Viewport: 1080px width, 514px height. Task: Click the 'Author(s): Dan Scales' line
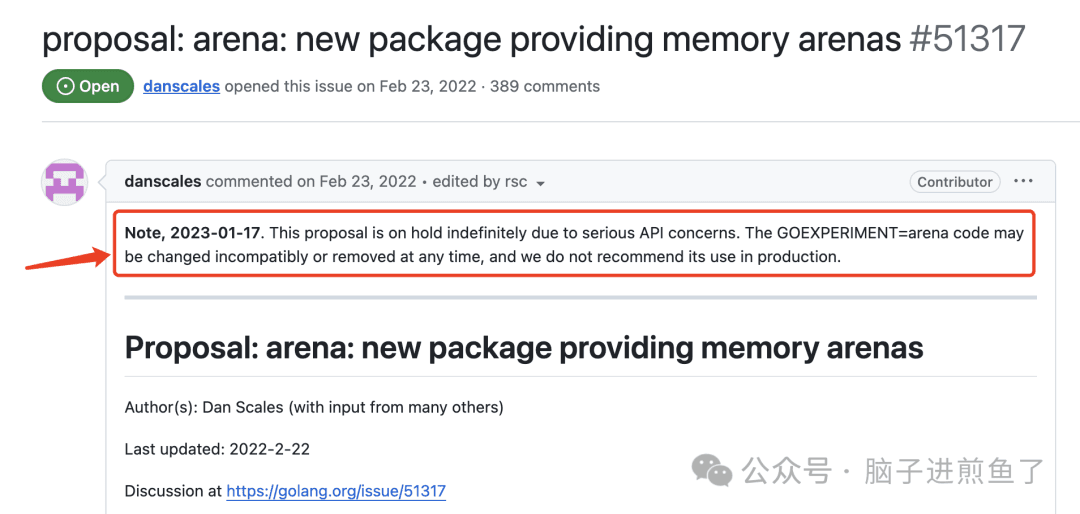pyautogui.click(x=314, y=408)
